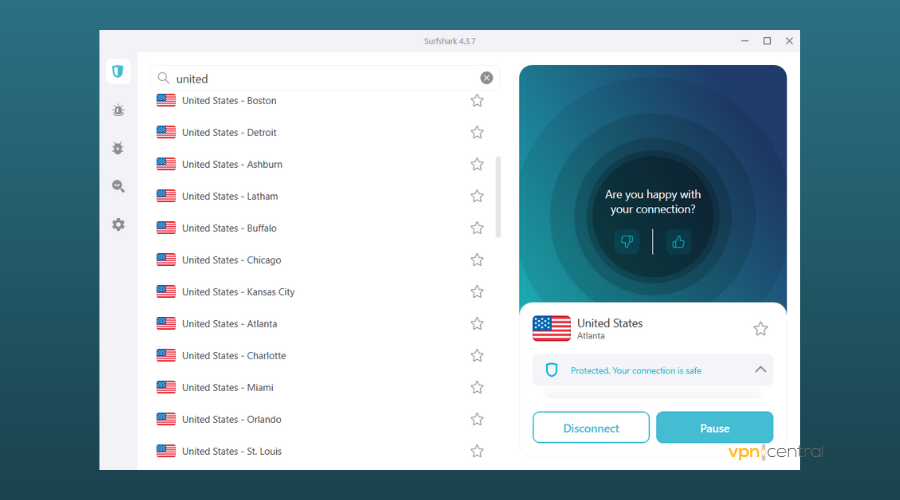
Task: Click the shield icon in Protected status
Action: (552, 370)
